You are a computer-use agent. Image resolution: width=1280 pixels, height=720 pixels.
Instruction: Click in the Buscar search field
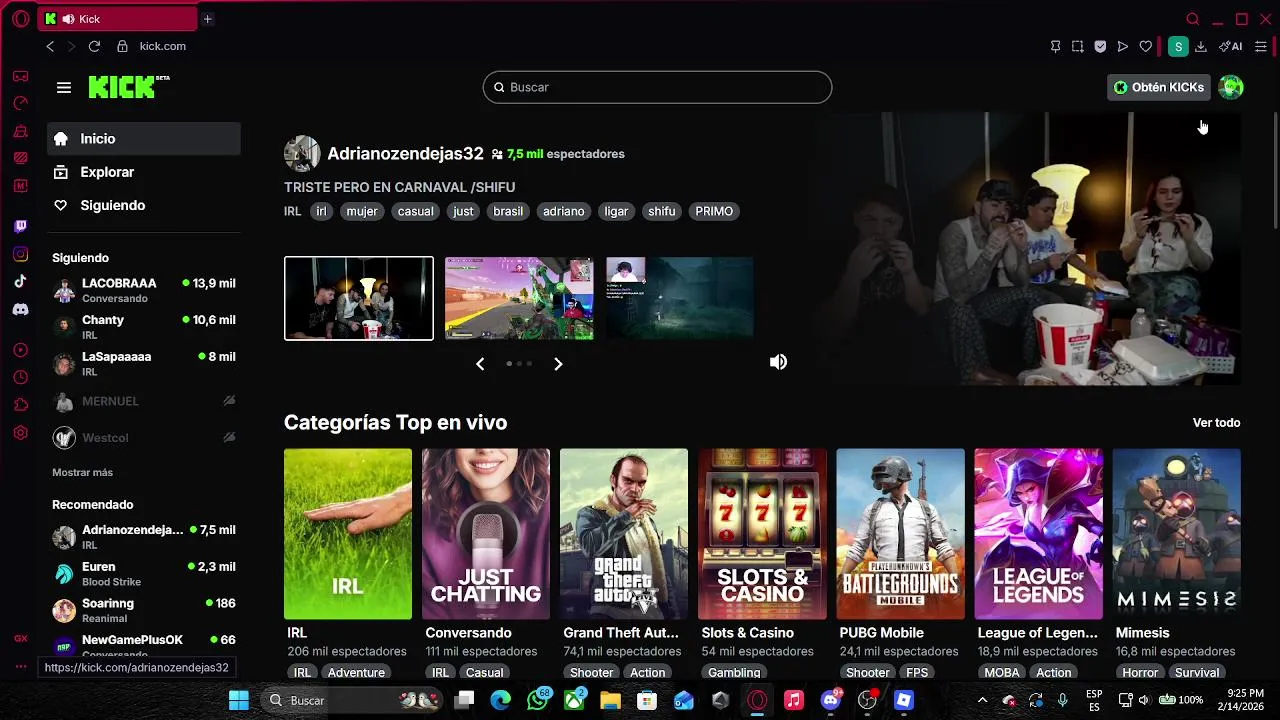[657, 87]
